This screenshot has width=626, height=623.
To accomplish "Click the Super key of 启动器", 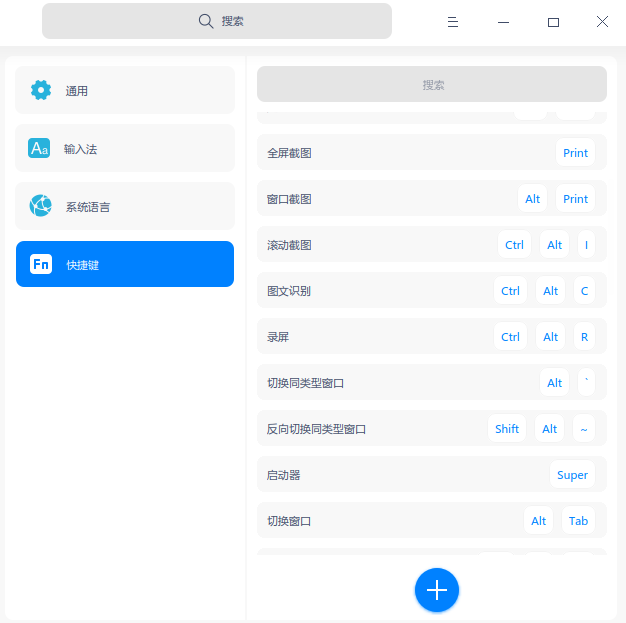I will coord(573,475).
